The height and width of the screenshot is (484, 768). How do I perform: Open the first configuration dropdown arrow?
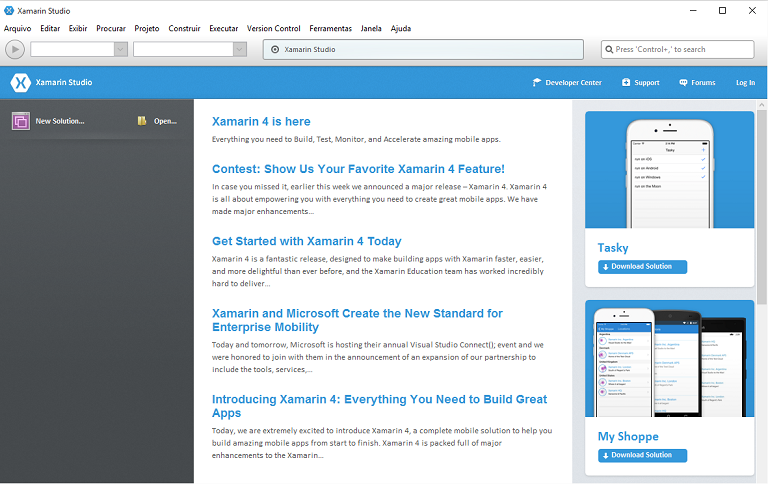120,49
